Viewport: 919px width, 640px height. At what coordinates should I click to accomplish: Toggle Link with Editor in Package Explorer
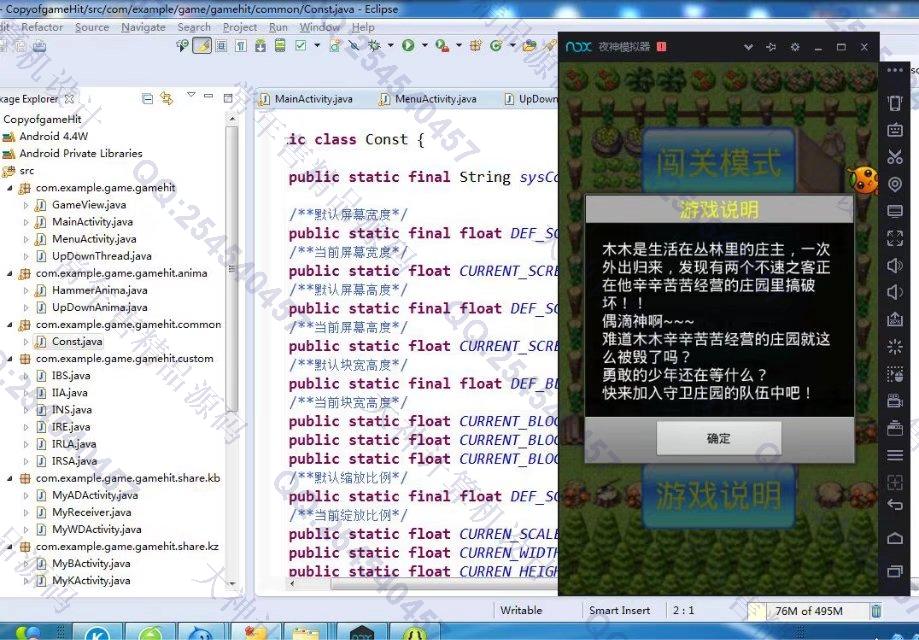pyautogui.click(x=167, y=98)
